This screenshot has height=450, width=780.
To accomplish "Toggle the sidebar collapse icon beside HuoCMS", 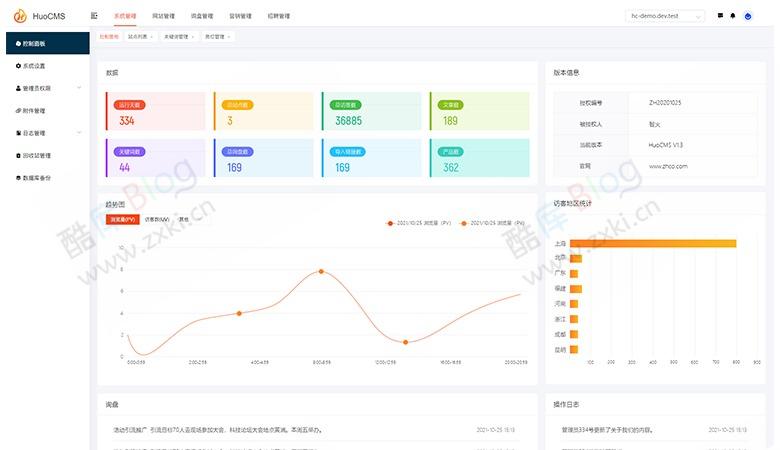I will click(x=94, y=16).
